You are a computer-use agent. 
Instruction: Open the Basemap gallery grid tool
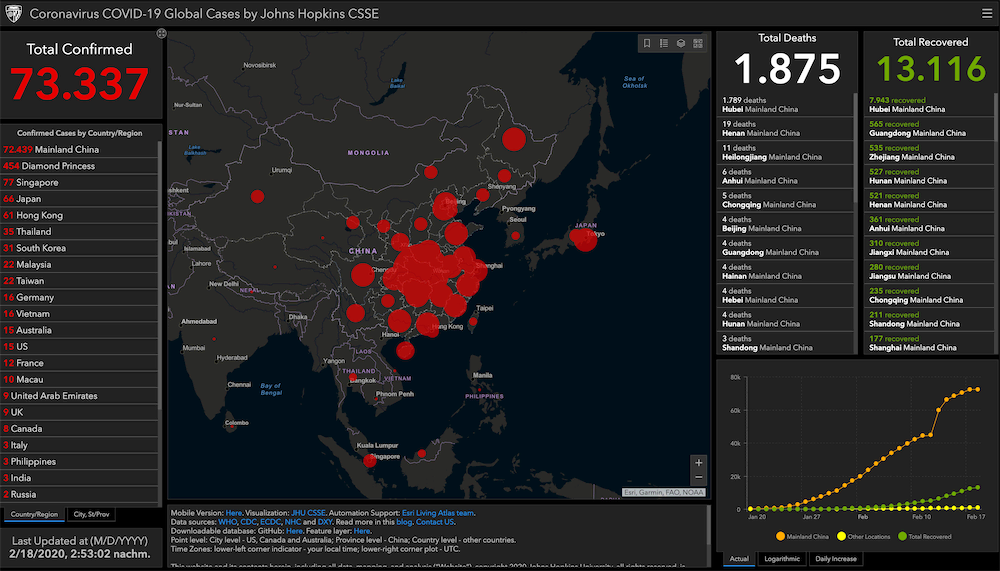click(x=698, y=43)
